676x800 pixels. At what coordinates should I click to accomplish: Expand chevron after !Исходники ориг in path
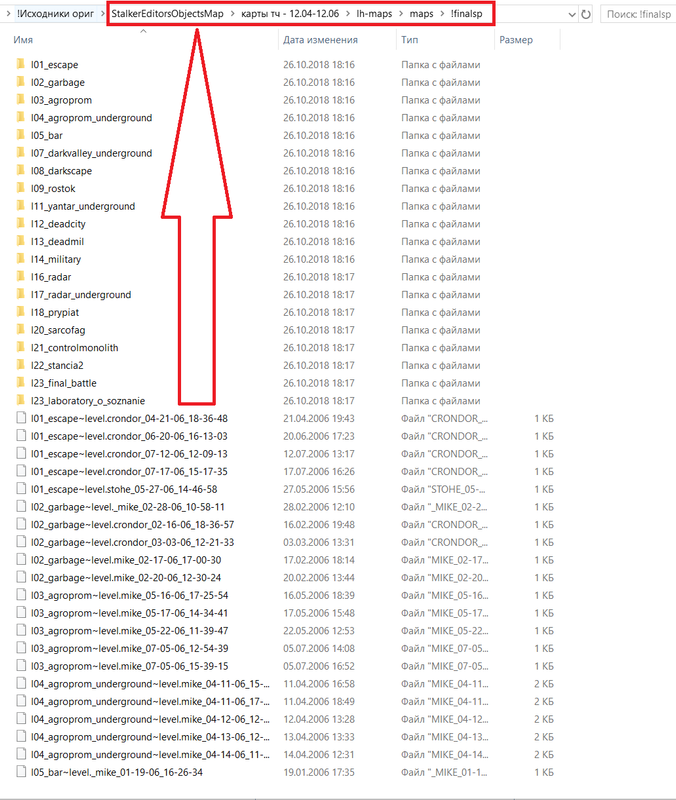pyautogui.click(x=101, y=14)
